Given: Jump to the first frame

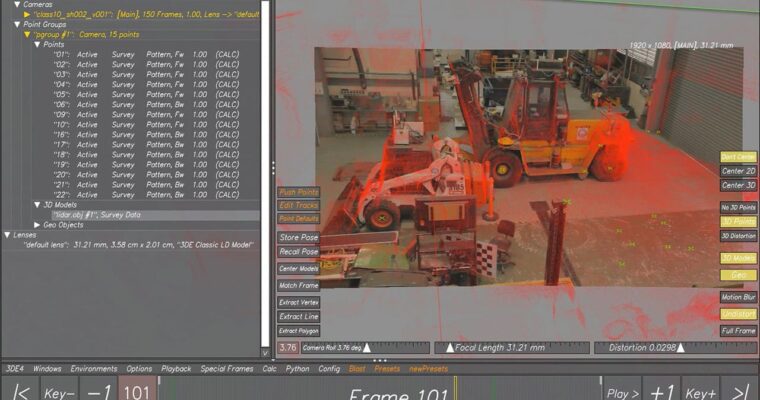Looking at the screenshot, I should point(19,391).
